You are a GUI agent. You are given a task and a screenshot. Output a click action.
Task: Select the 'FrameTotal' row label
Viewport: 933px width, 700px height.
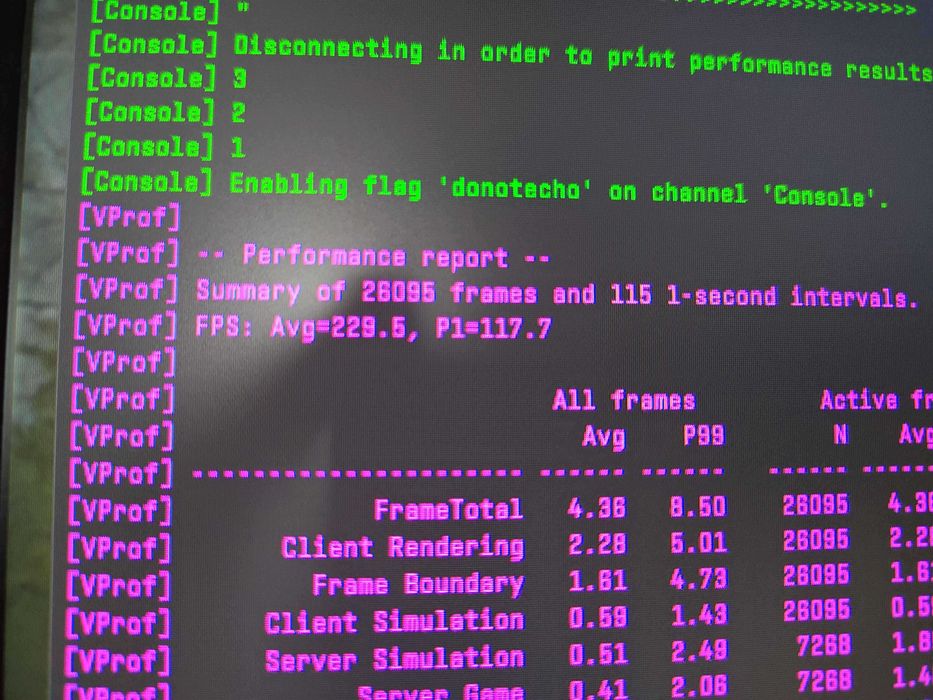point(448,510)
